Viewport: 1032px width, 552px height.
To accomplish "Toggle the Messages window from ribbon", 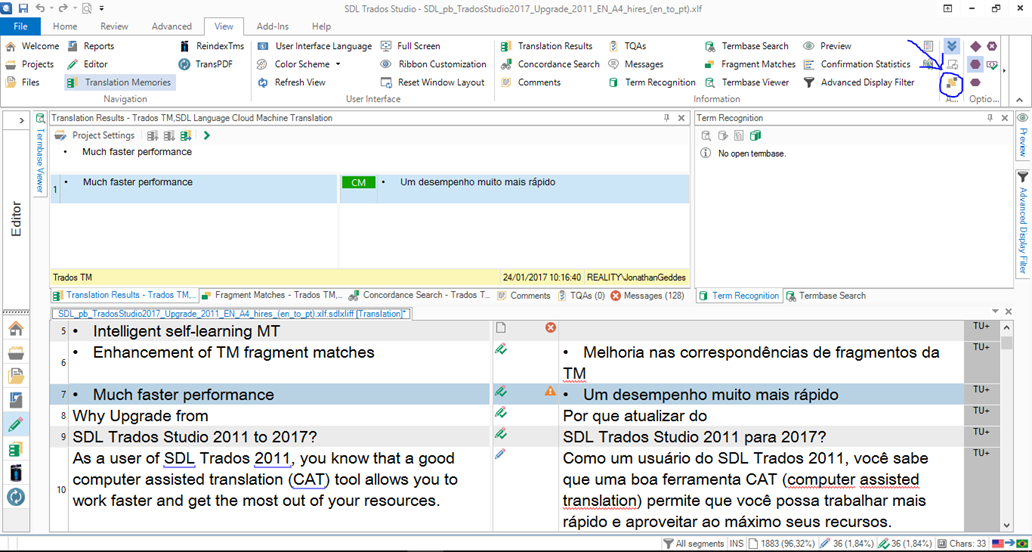I will 635,64.
